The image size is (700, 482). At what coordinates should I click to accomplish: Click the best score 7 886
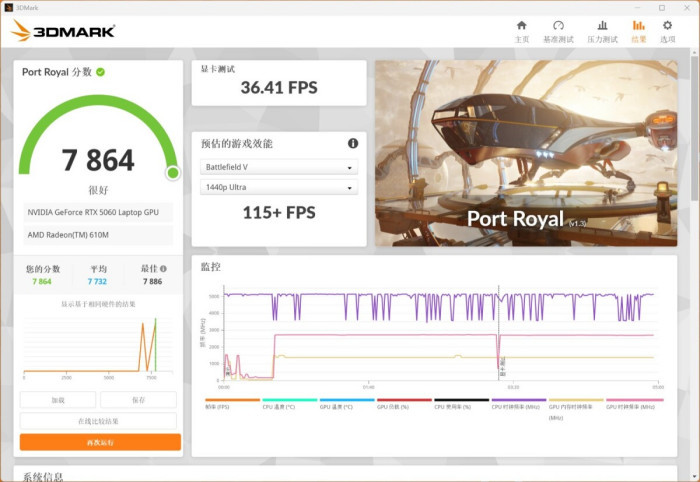point(153,281)
